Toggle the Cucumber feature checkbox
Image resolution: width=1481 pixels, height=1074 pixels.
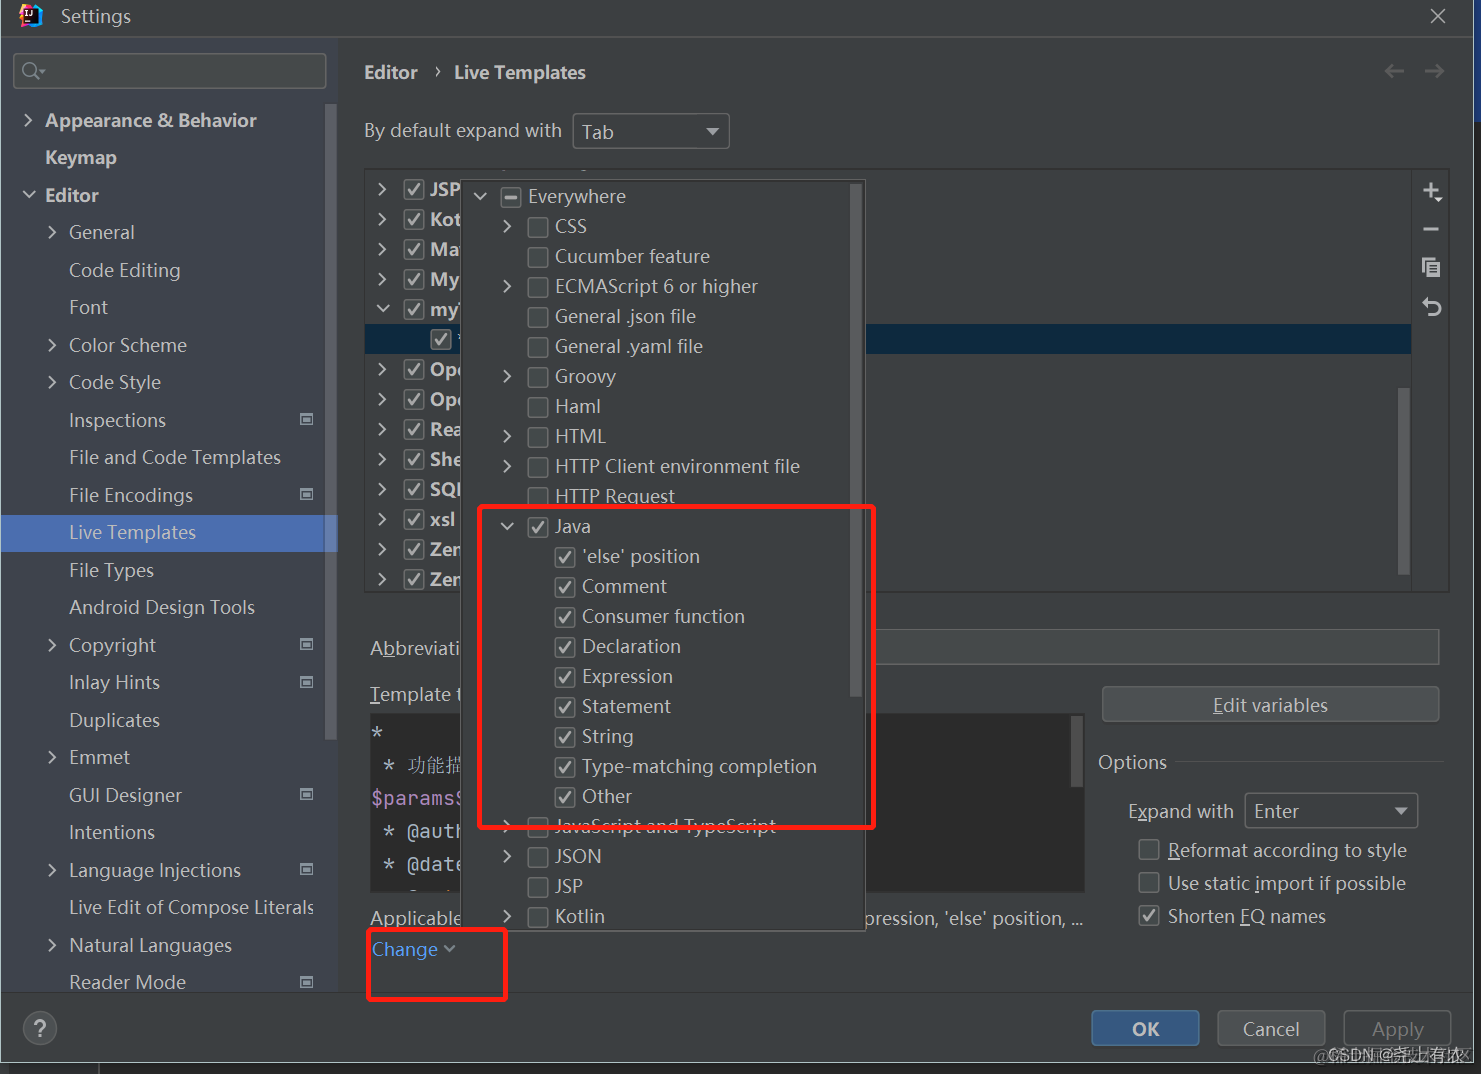pos(538,257)
